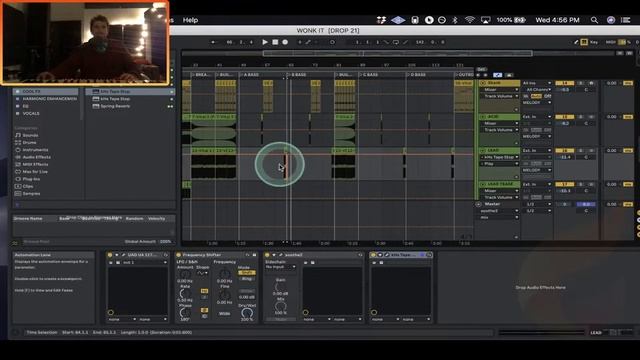Open LEAD track Ext. In dropdown
This screenshot has height=360, width=640.
tap(536, 151)
